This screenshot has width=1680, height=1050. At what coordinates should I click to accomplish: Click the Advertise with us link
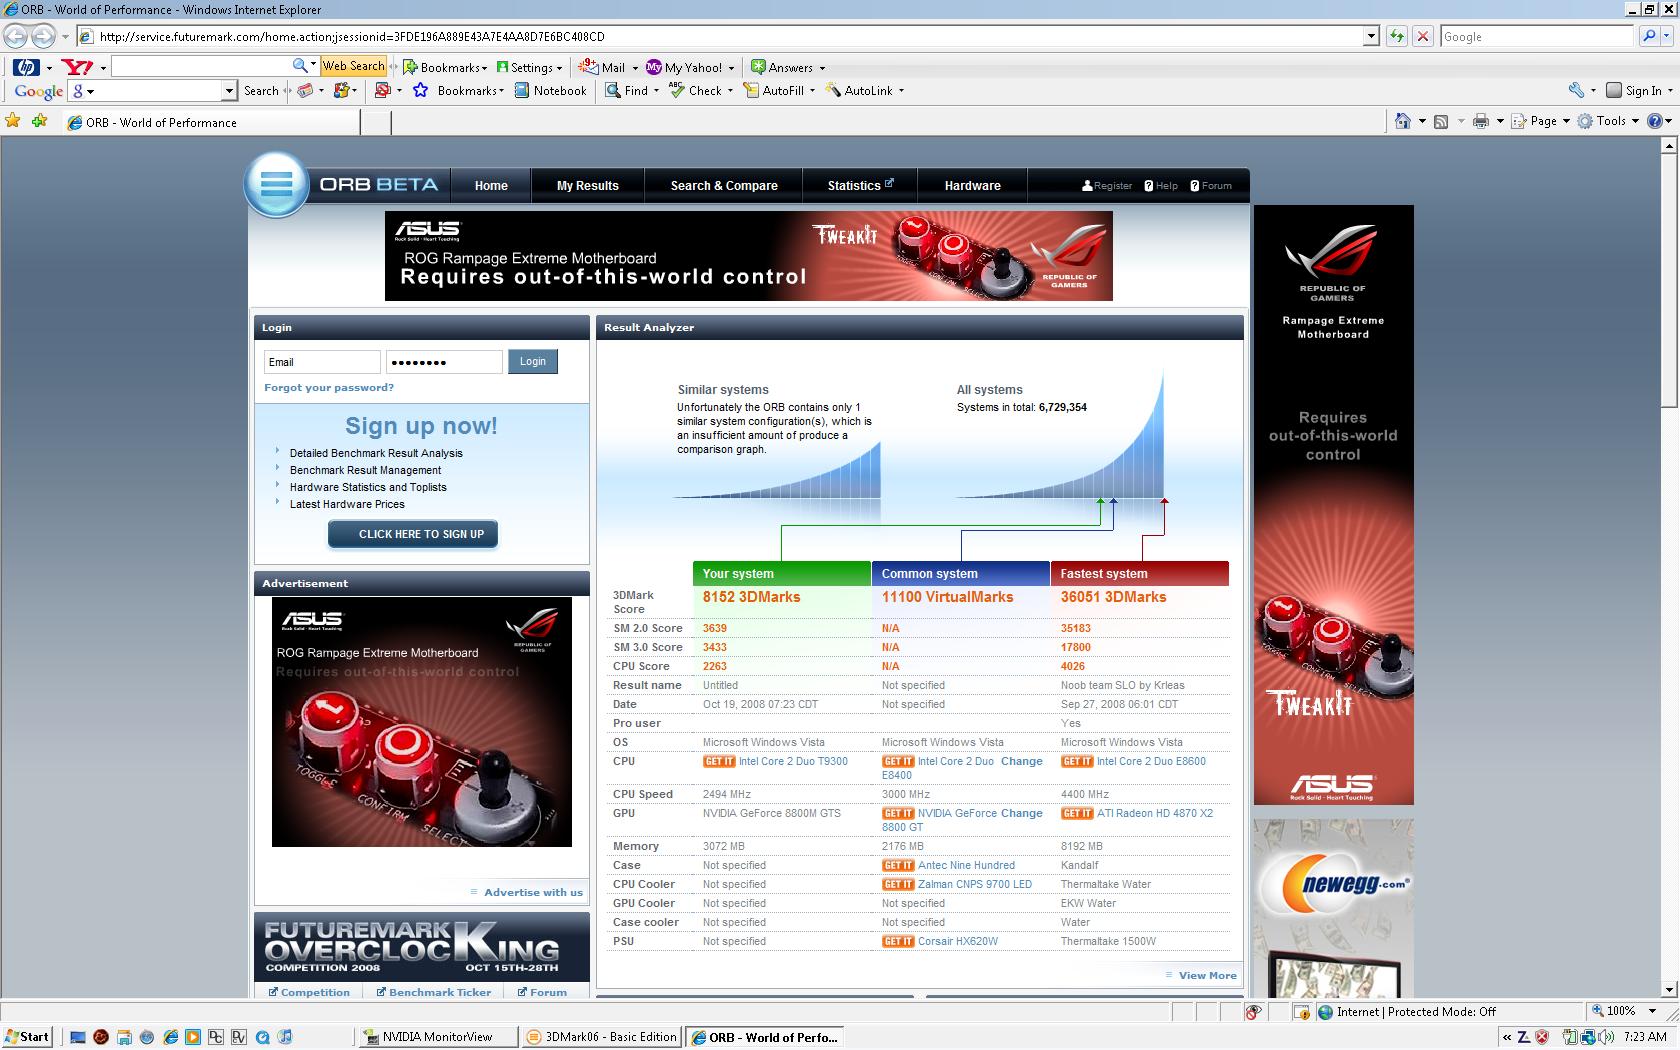point(533,893)
